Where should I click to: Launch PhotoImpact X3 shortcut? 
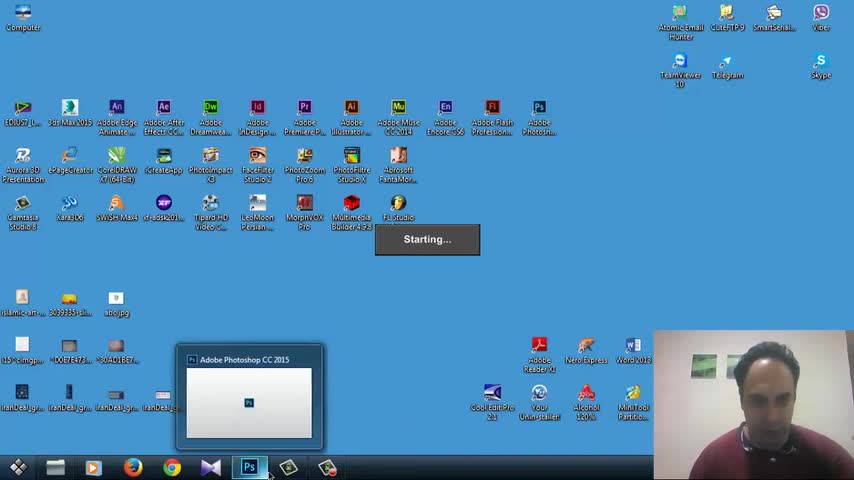click(x=211, y=165)
